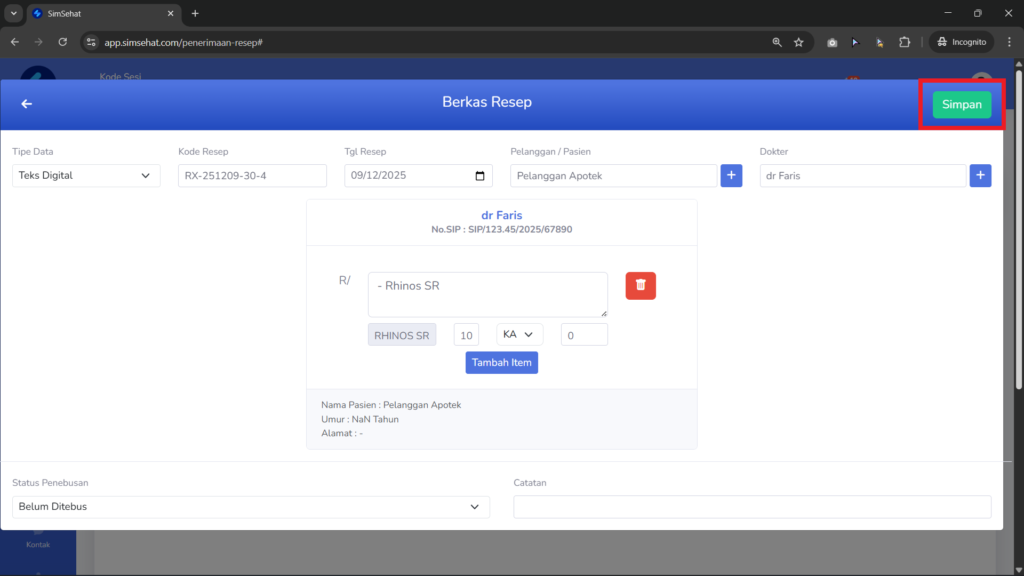Click the page vertical scrollbar

[1019, 229]
